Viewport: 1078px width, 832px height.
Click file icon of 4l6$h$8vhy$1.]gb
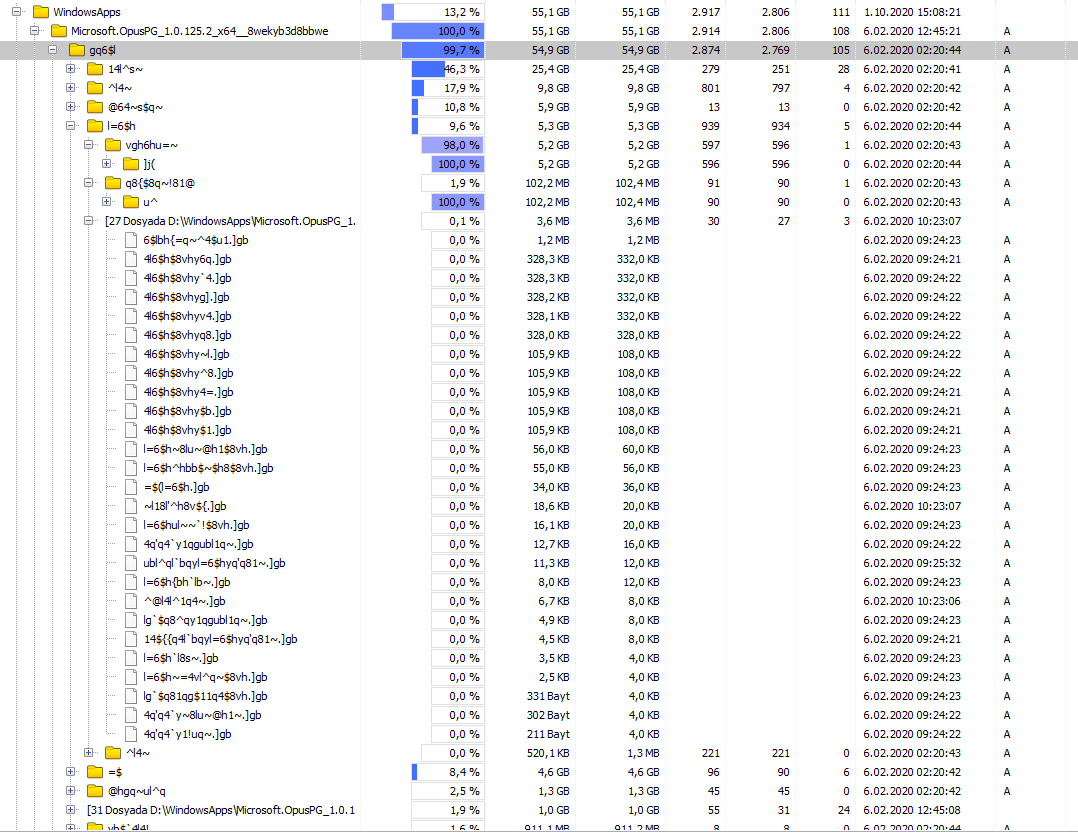tap(131, 430)
